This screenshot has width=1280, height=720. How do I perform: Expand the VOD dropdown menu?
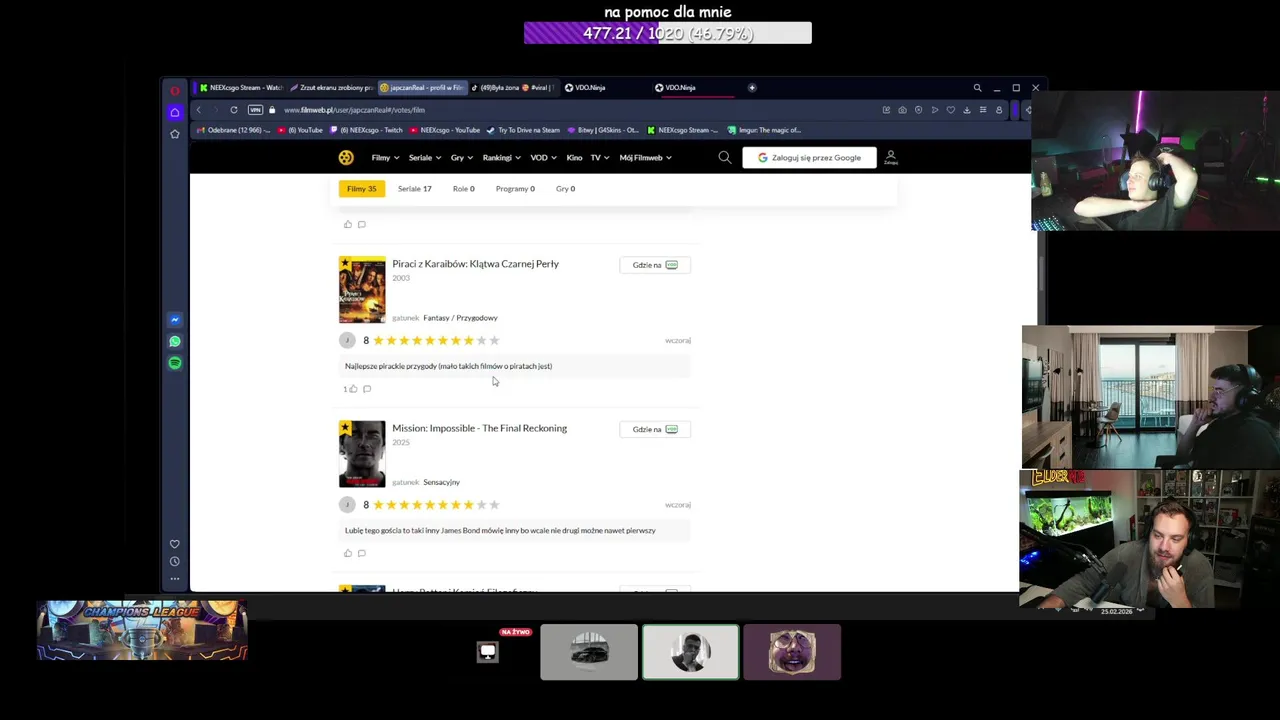click(543, 158)
